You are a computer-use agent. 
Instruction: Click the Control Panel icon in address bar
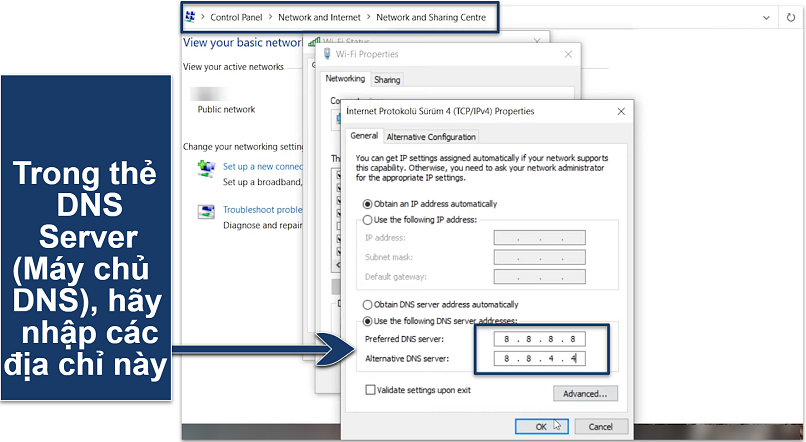(x=190, y=17)
